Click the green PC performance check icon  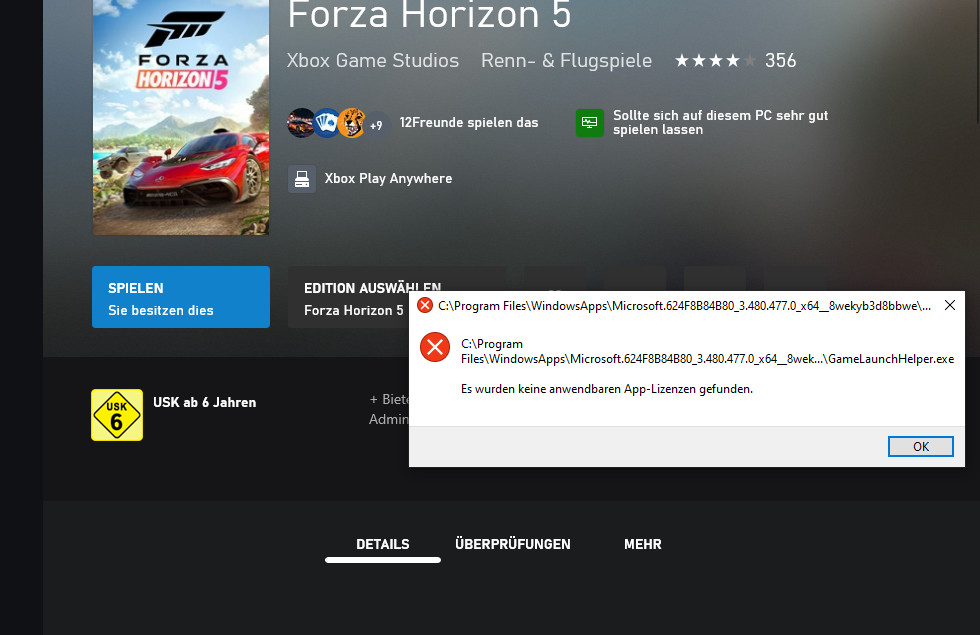pyautogui.click(x=589, y=122)
